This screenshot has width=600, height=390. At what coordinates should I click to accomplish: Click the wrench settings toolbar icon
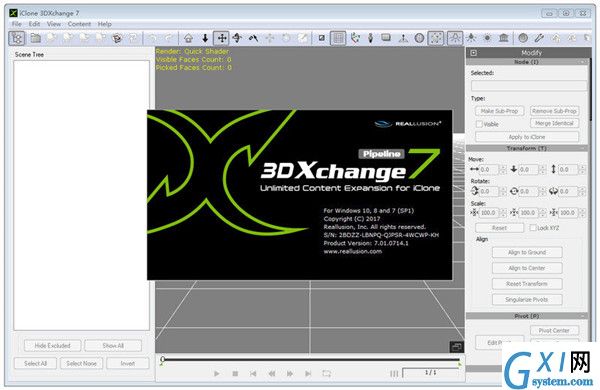pyautogui.click(x=539, y=38)
